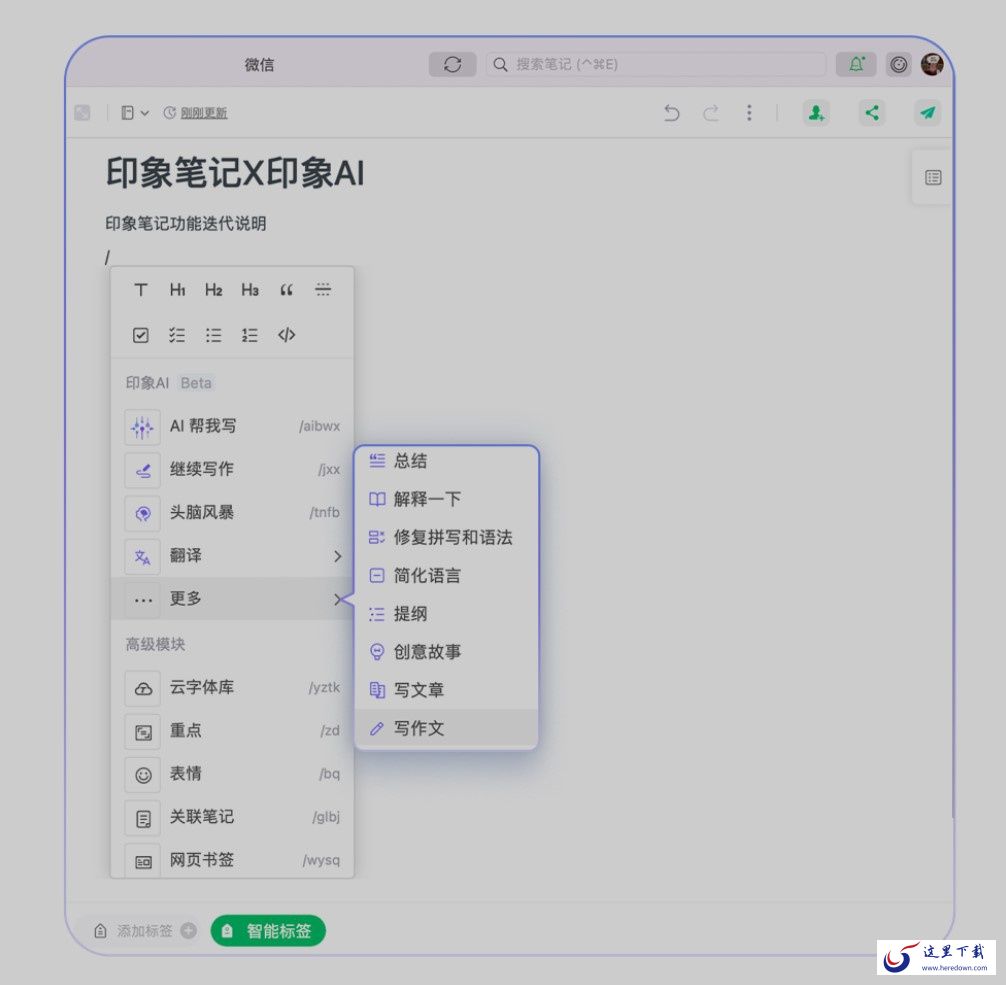Screen dimensions: 1006x985
Task: Open the outline panel icon at right
Action: click(x=933, y=178)
